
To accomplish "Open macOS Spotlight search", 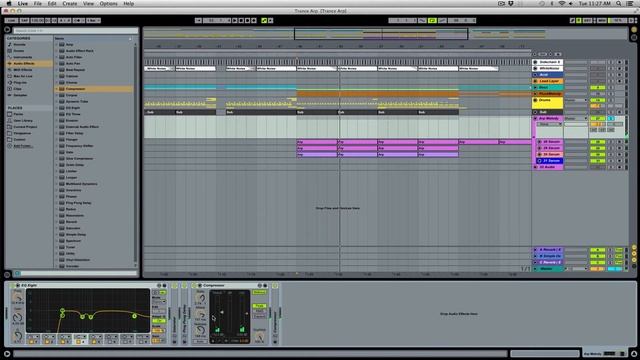I will (x=619, y=4).
